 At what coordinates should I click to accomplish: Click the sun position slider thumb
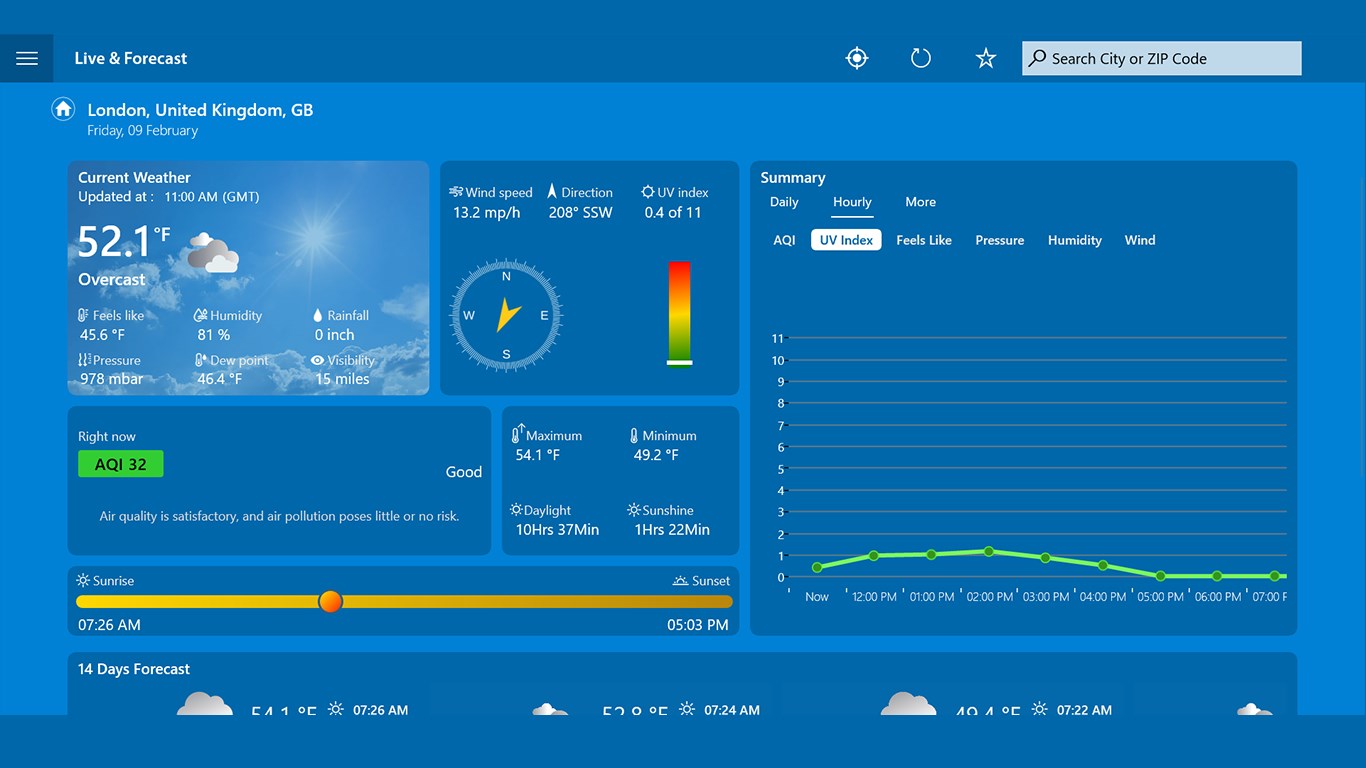330,601
